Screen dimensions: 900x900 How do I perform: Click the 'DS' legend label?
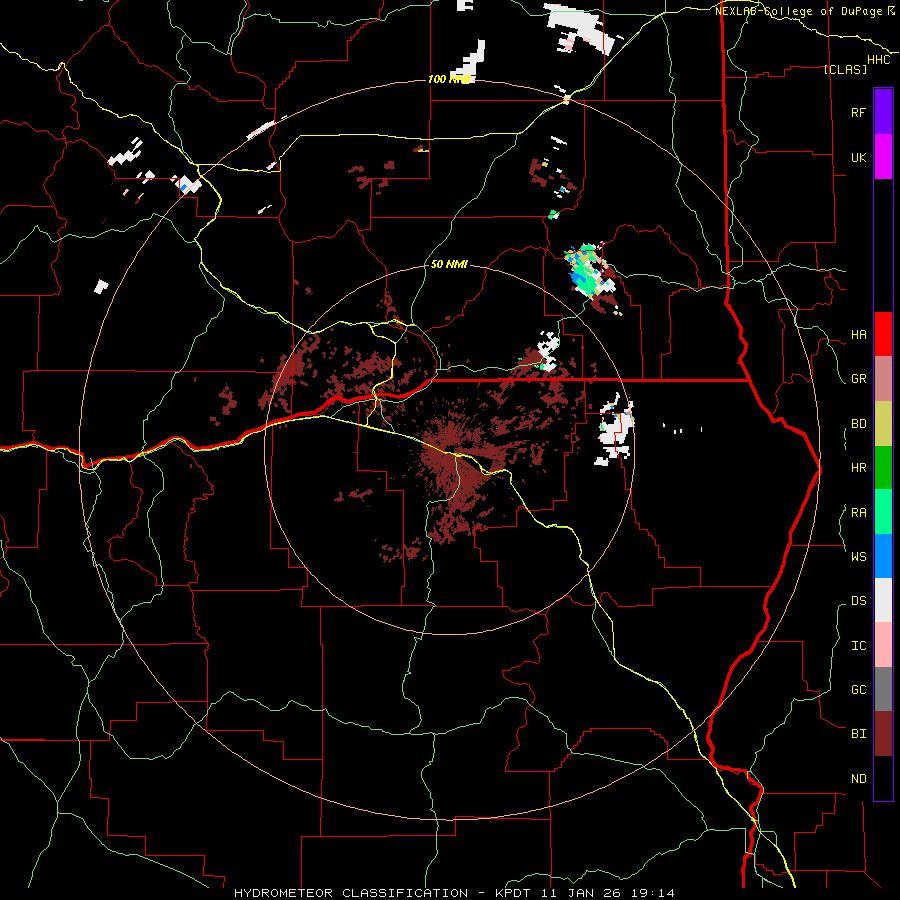858,601
